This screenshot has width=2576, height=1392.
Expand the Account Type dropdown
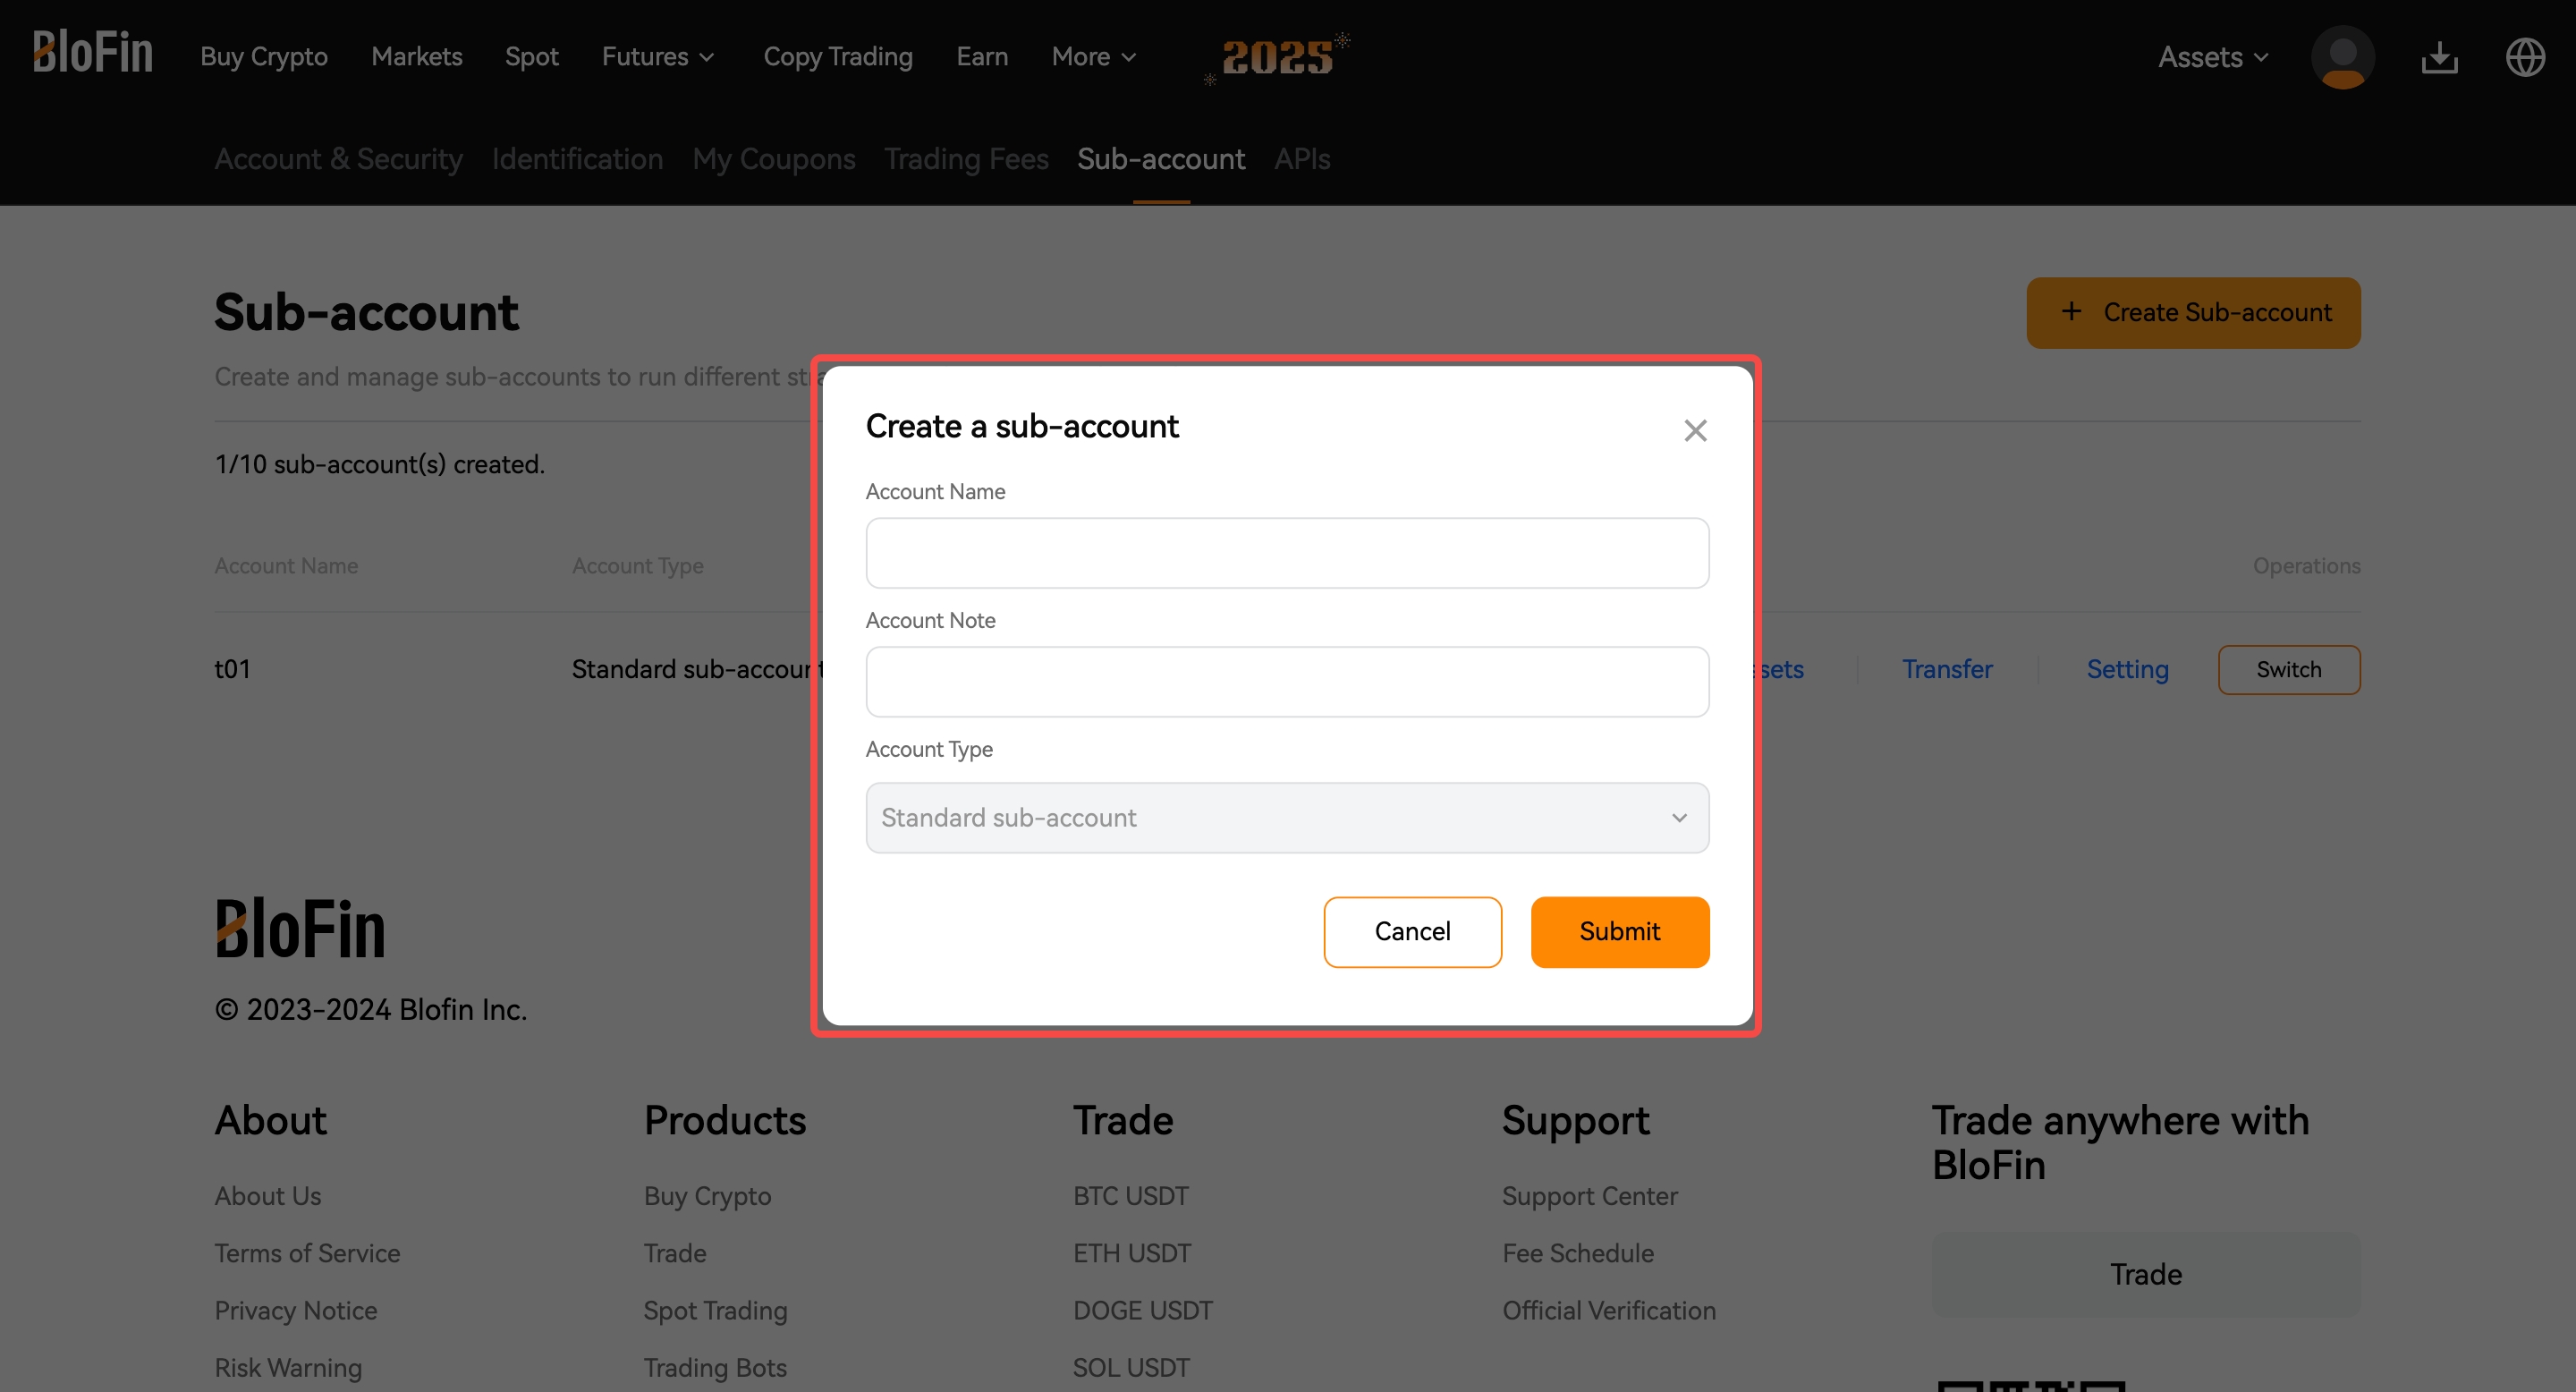point(1287,817)
